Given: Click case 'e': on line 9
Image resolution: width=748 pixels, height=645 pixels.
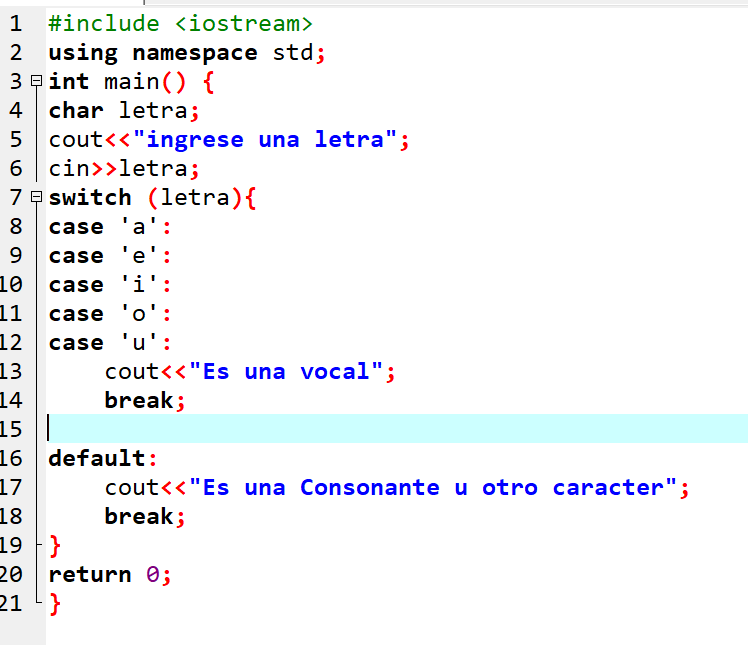Looking at the screenshot, I should (110, 256).
